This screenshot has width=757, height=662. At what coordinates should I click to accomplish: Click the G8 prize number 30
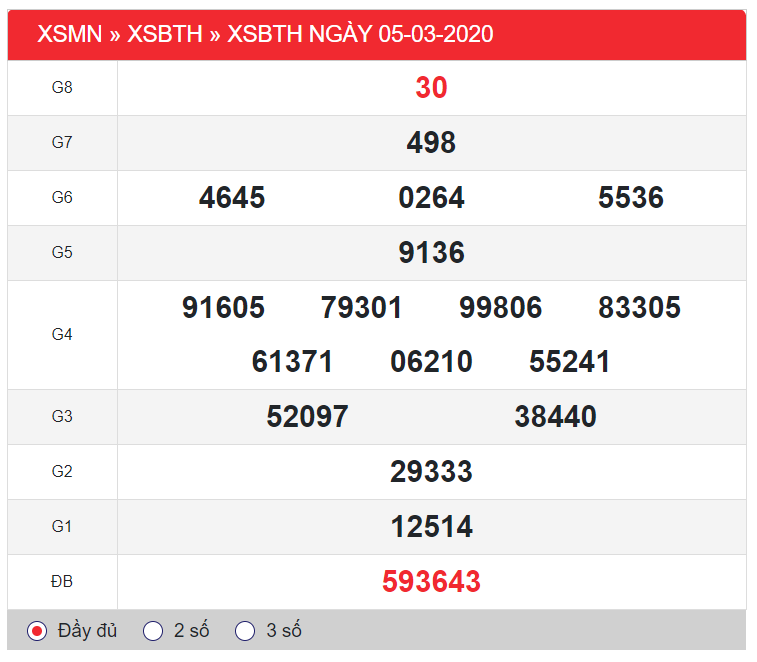tap(431, 88)
